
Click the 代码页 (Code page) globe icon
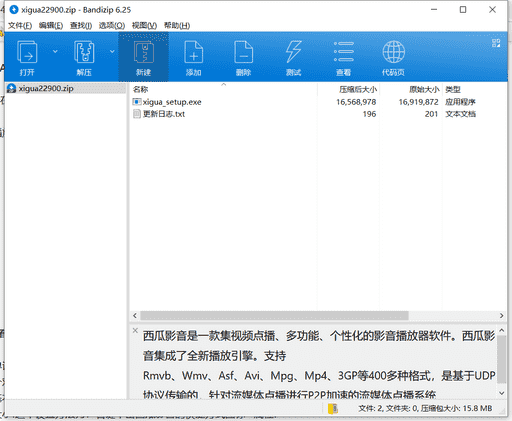coord(393,57)
